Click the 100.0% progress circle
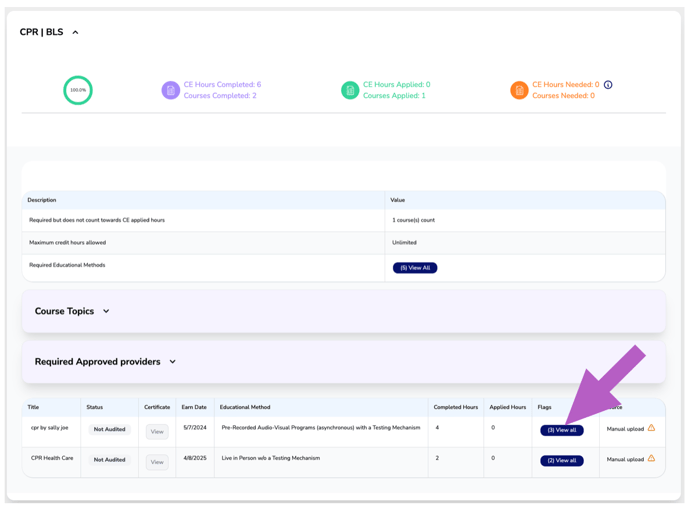 click(78, 90)
